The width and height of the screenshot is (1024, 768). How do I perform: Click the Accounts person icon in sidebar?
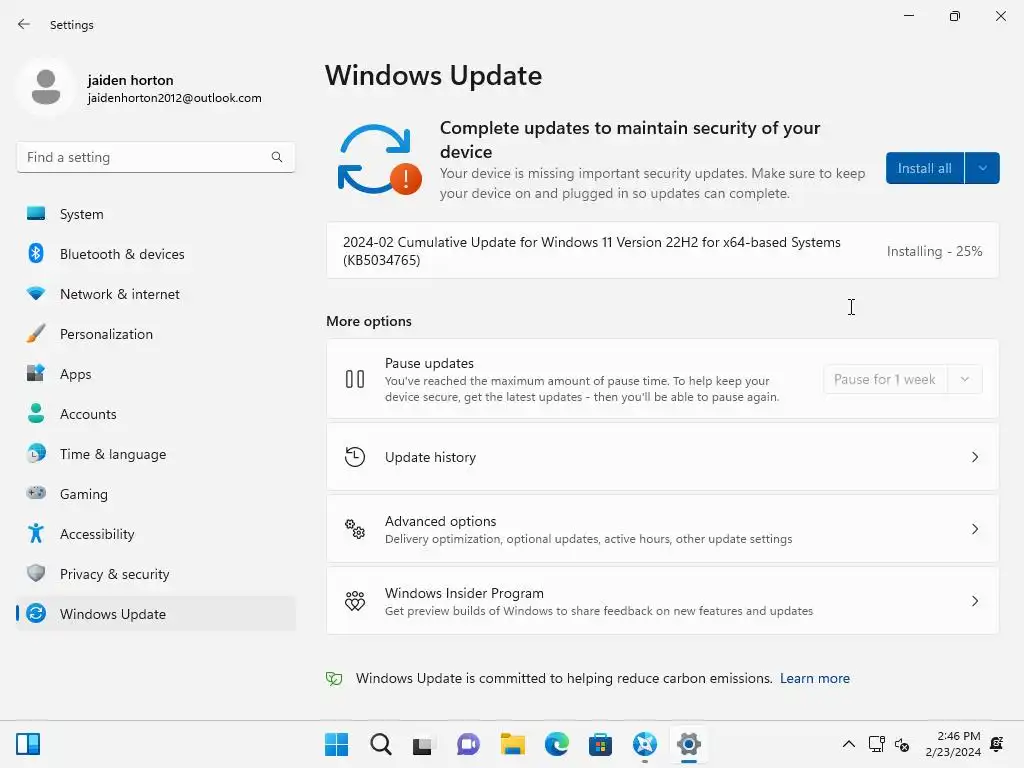click(36, 413)
